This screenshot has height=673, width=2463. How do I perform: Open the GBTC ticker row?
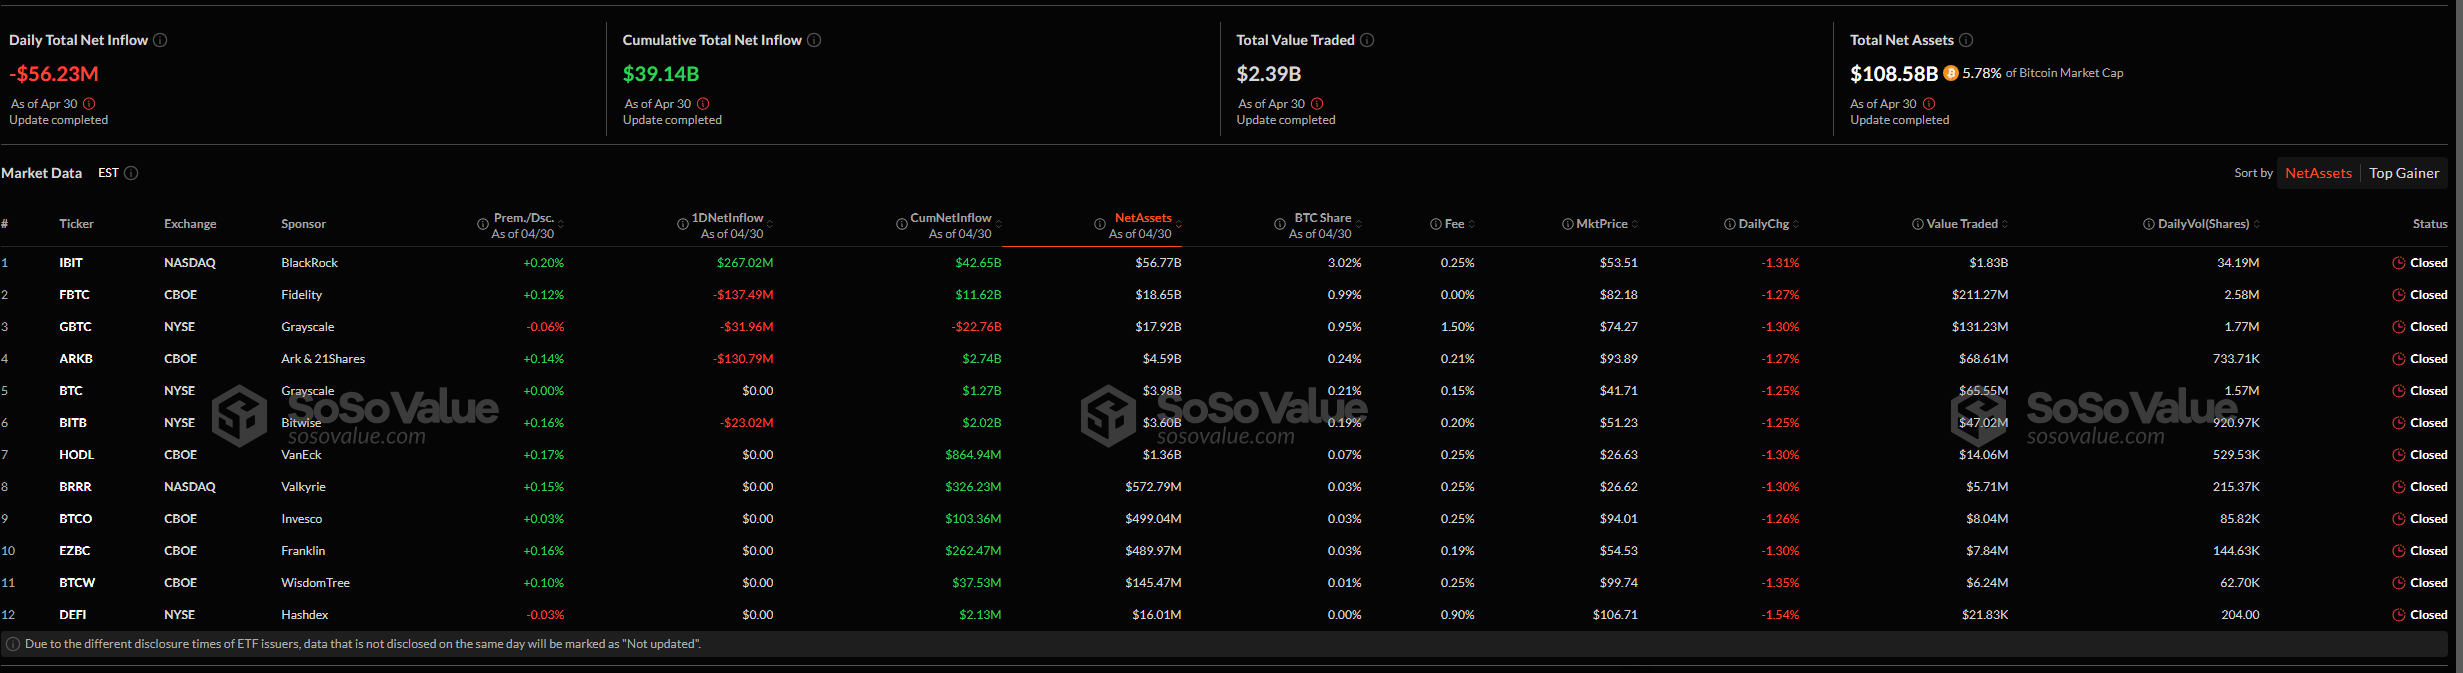click(x=75, y=327)
